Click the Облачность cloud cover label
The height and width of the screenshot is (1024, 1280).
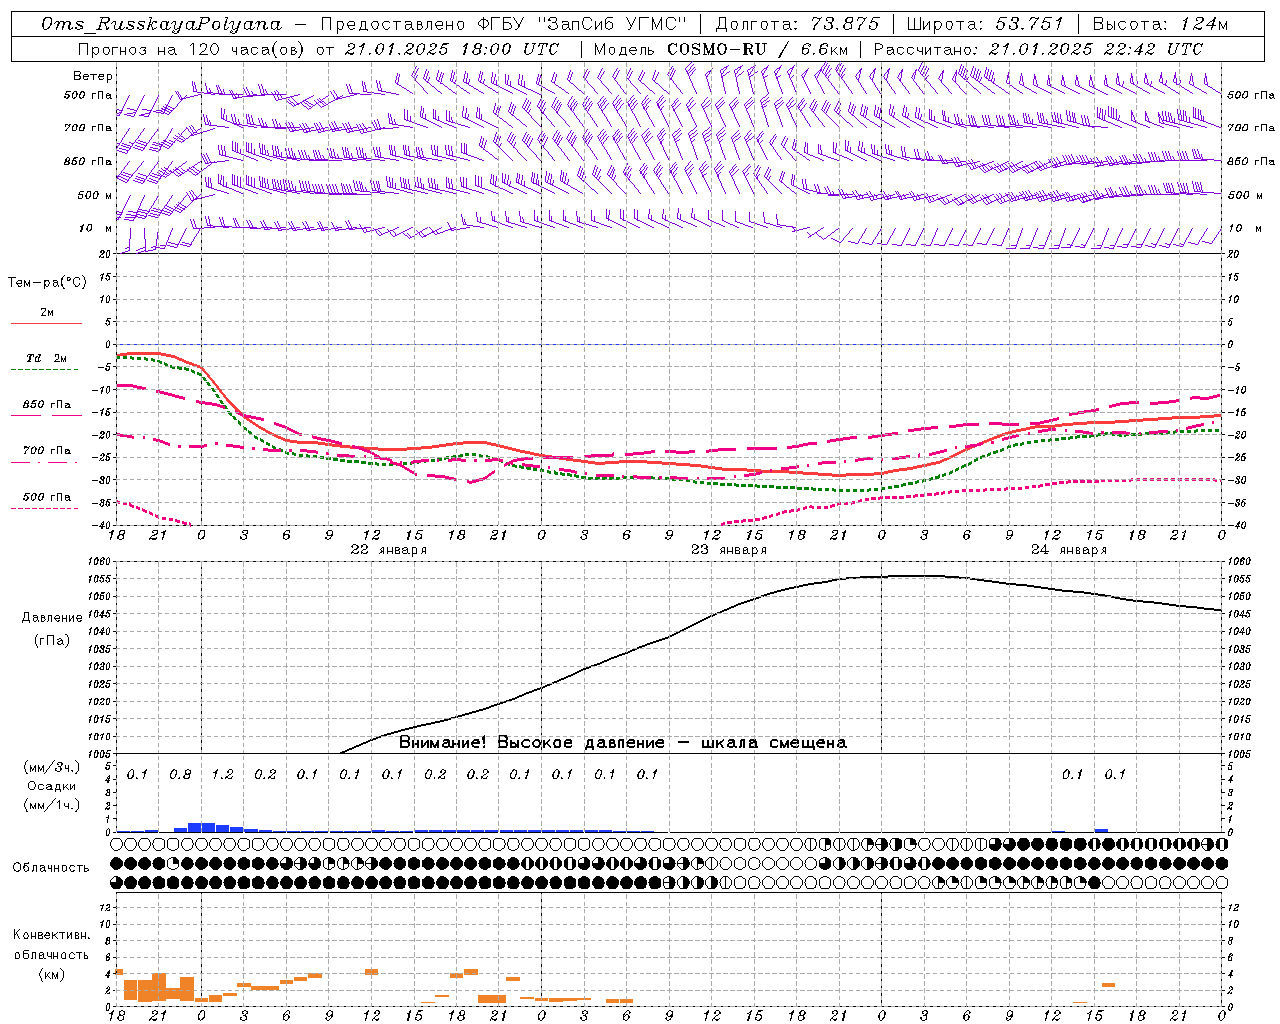[x=51, y=868]
